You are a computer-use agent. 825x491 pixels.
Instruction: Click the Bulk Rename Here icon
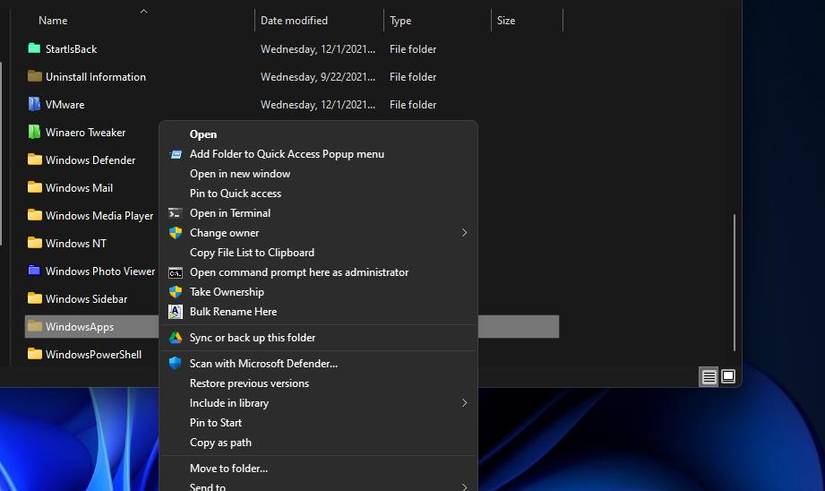175,312
